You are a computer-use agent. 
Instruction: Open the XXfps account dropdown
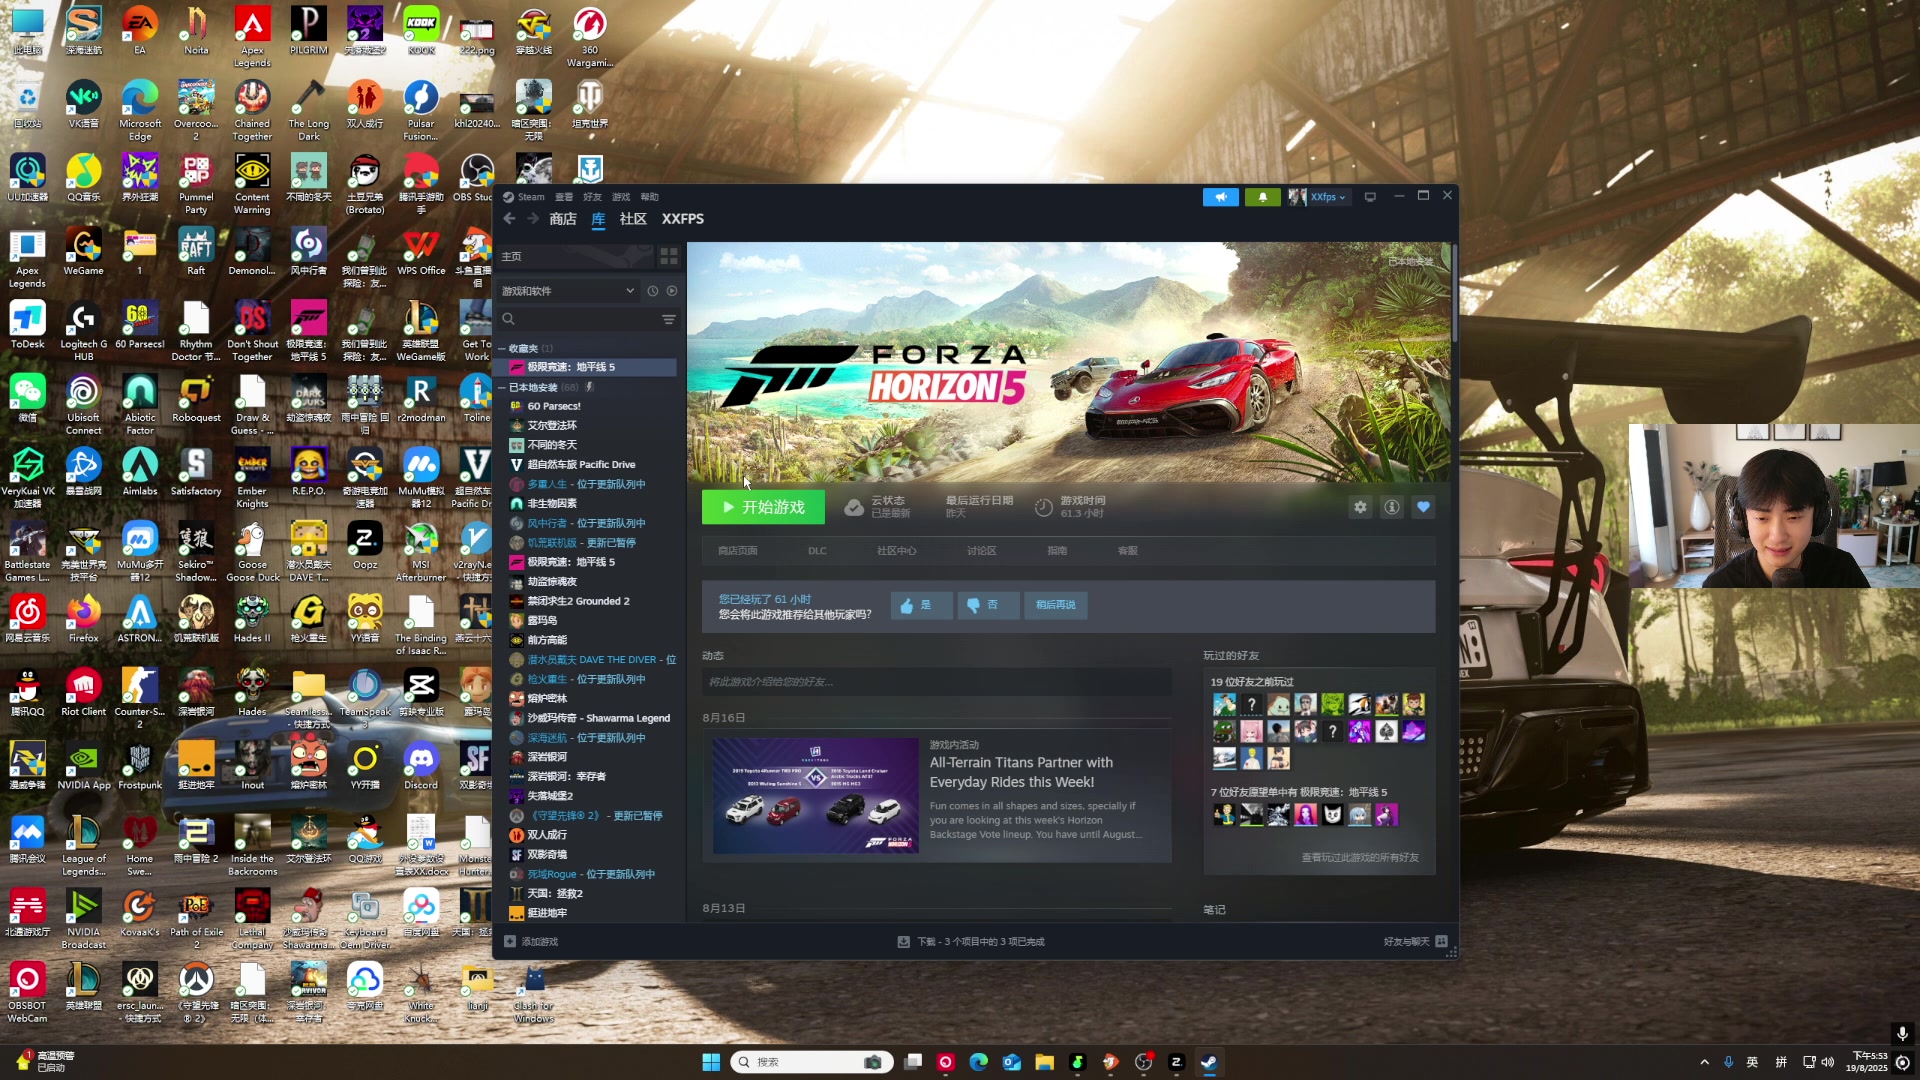pyautogui.click(x=1318, y=197)
